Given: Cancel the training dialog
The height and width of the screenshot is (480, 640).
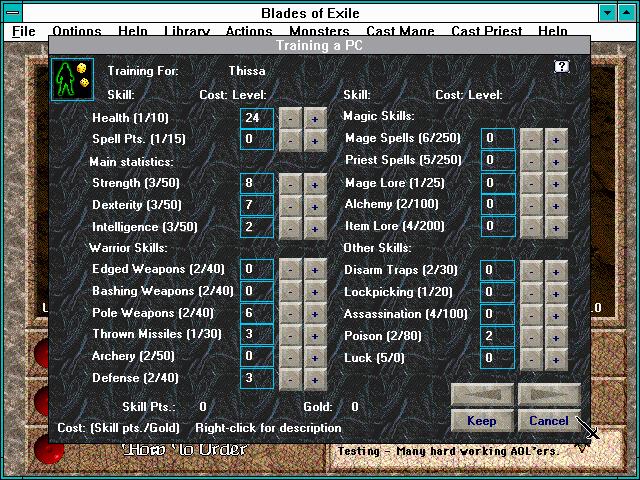Looking at the screenshot, I should [549, 421].
